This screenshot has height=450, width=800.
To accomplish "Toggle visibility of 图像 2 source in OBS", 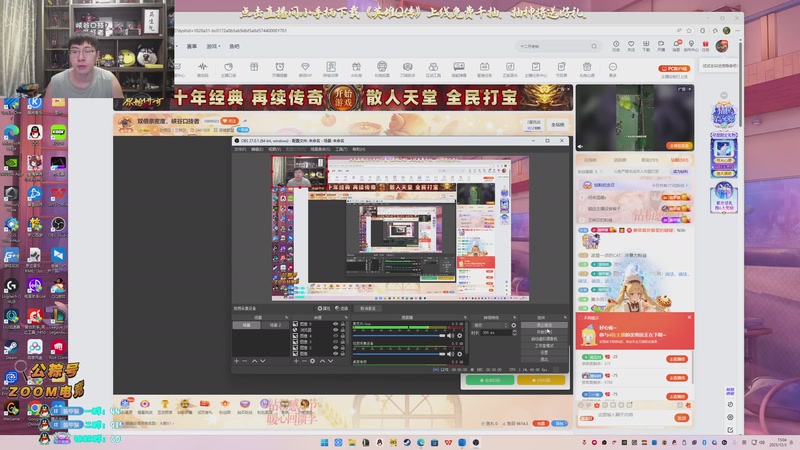I will pos(336,348).
